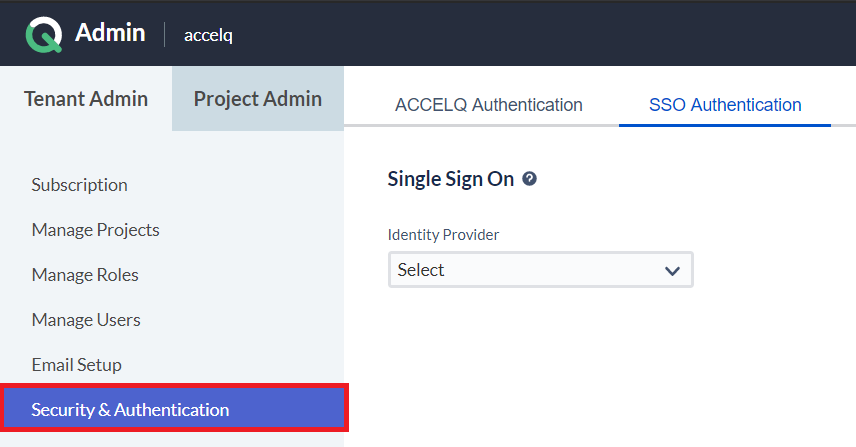Select Security & Authentication menu item
Viewport: 856px width, 447px height.
point(174,408)
